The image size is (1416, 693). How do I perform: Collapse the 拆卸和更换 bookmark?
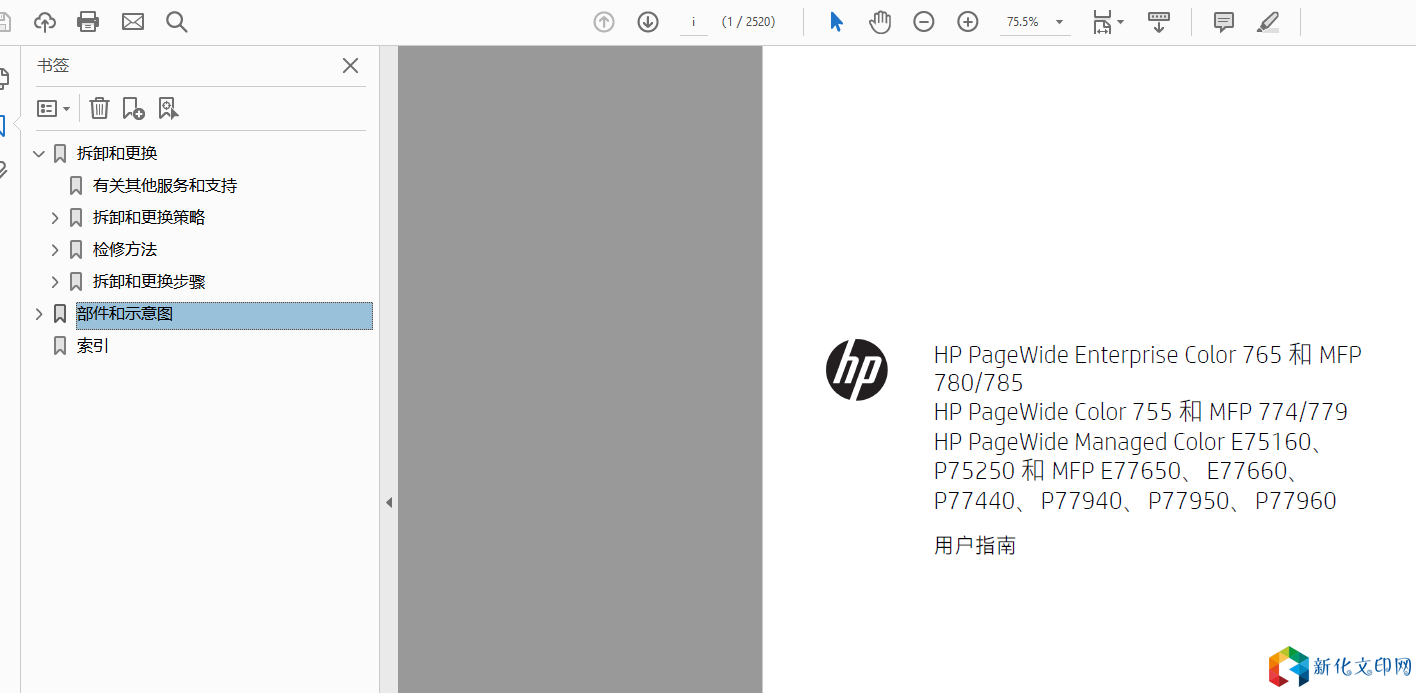[39, 154]
